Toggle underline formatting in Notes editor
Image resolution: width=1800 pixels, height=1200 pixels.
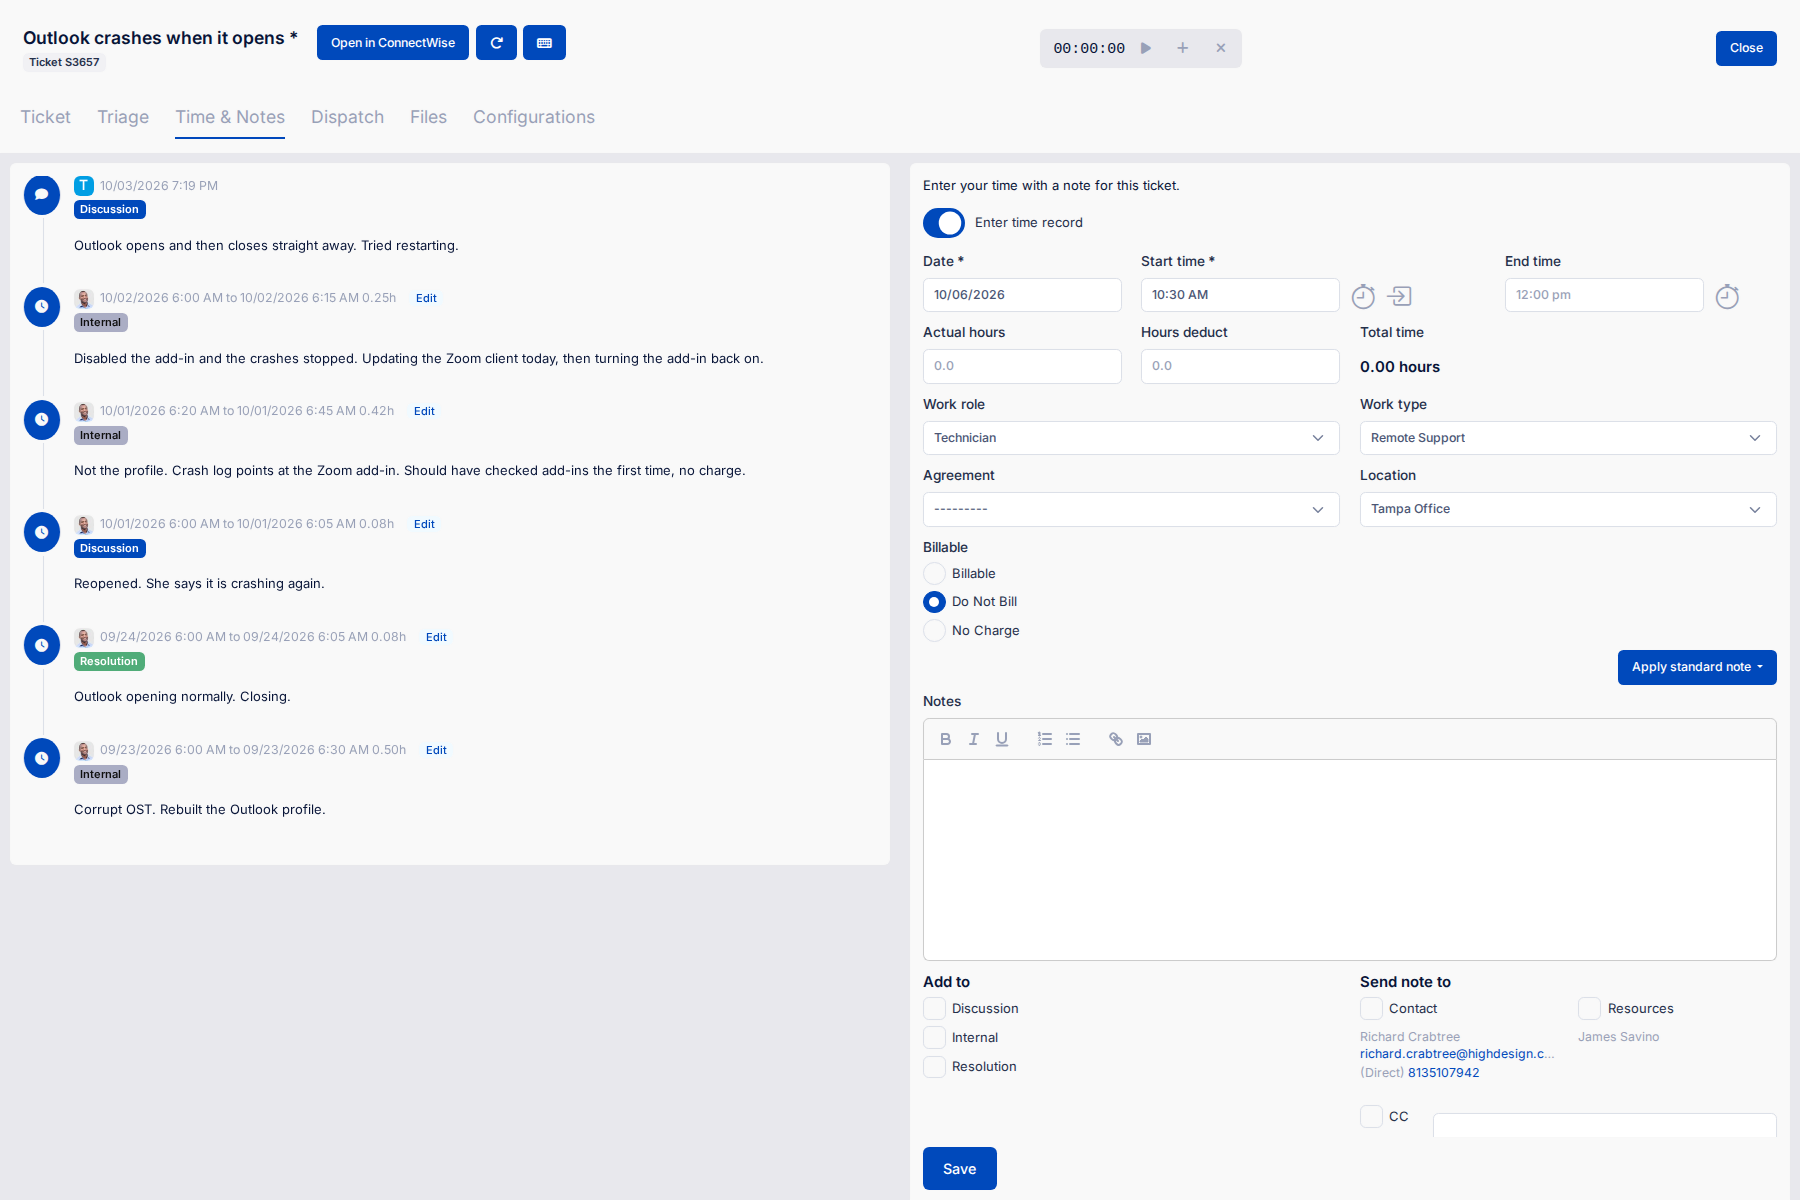click(x=1001, y=739)
